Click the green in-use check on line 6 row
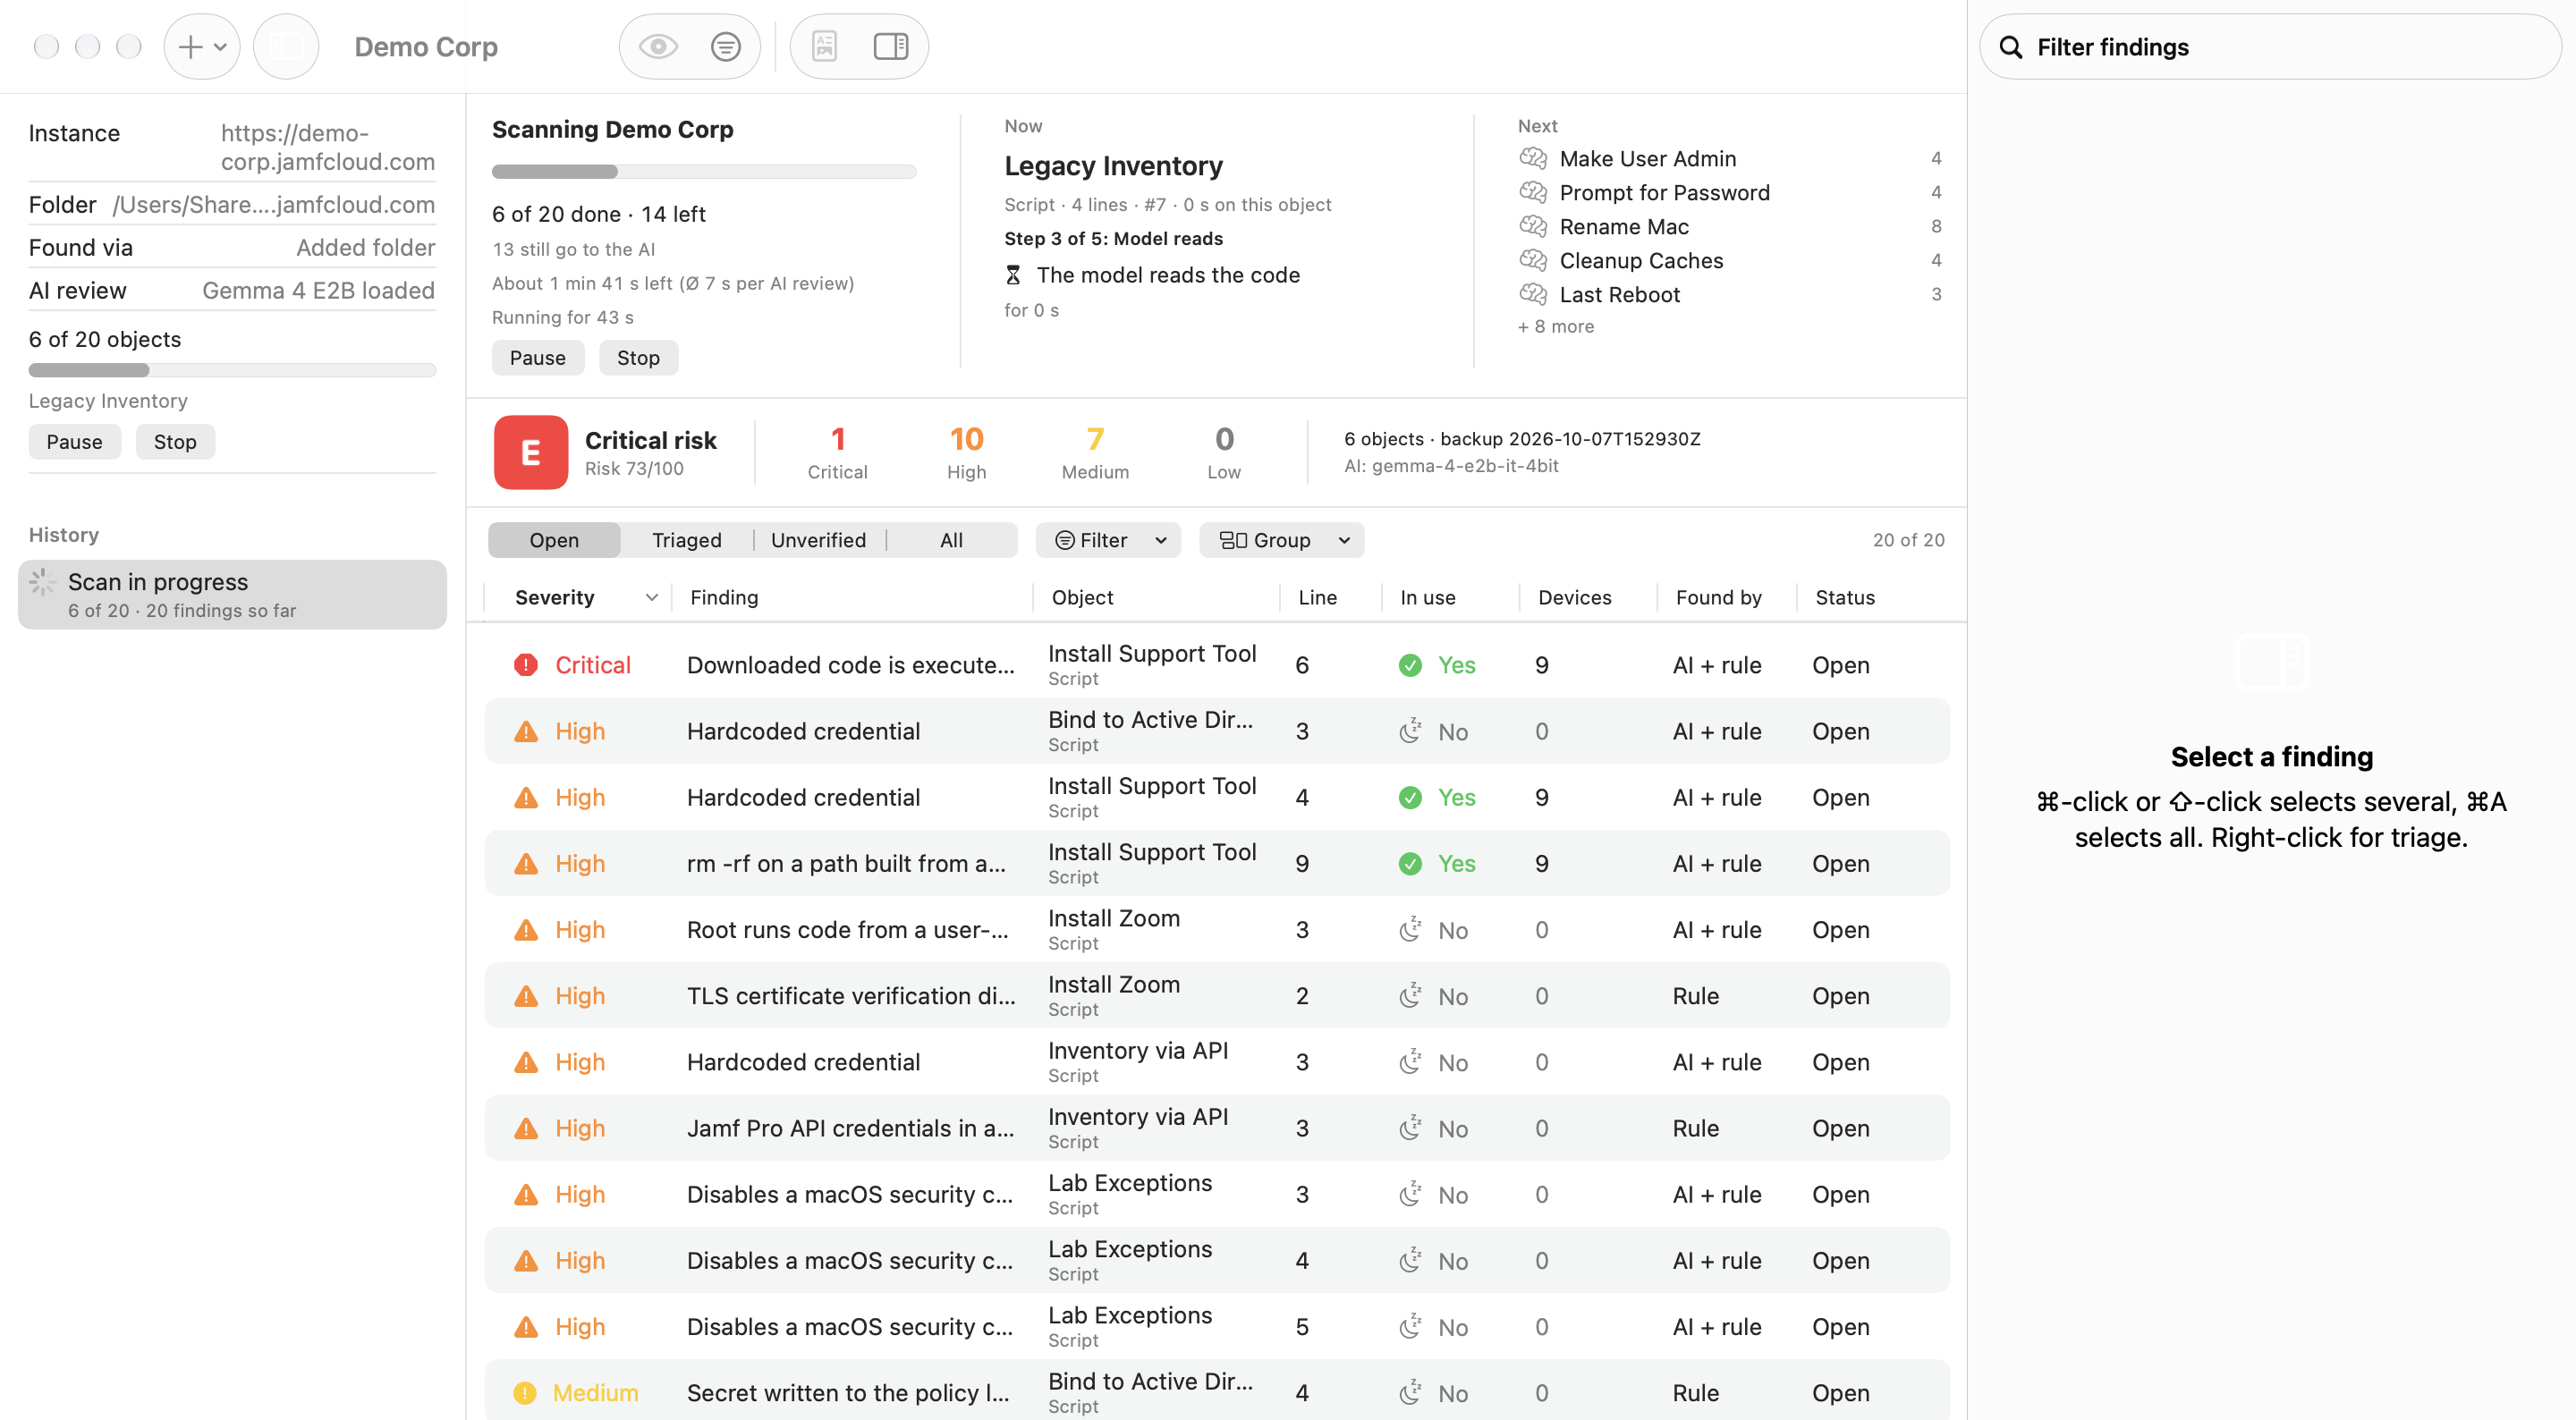The width and height of the screenshot is (2576, 1420). [x=1410, y=665]
